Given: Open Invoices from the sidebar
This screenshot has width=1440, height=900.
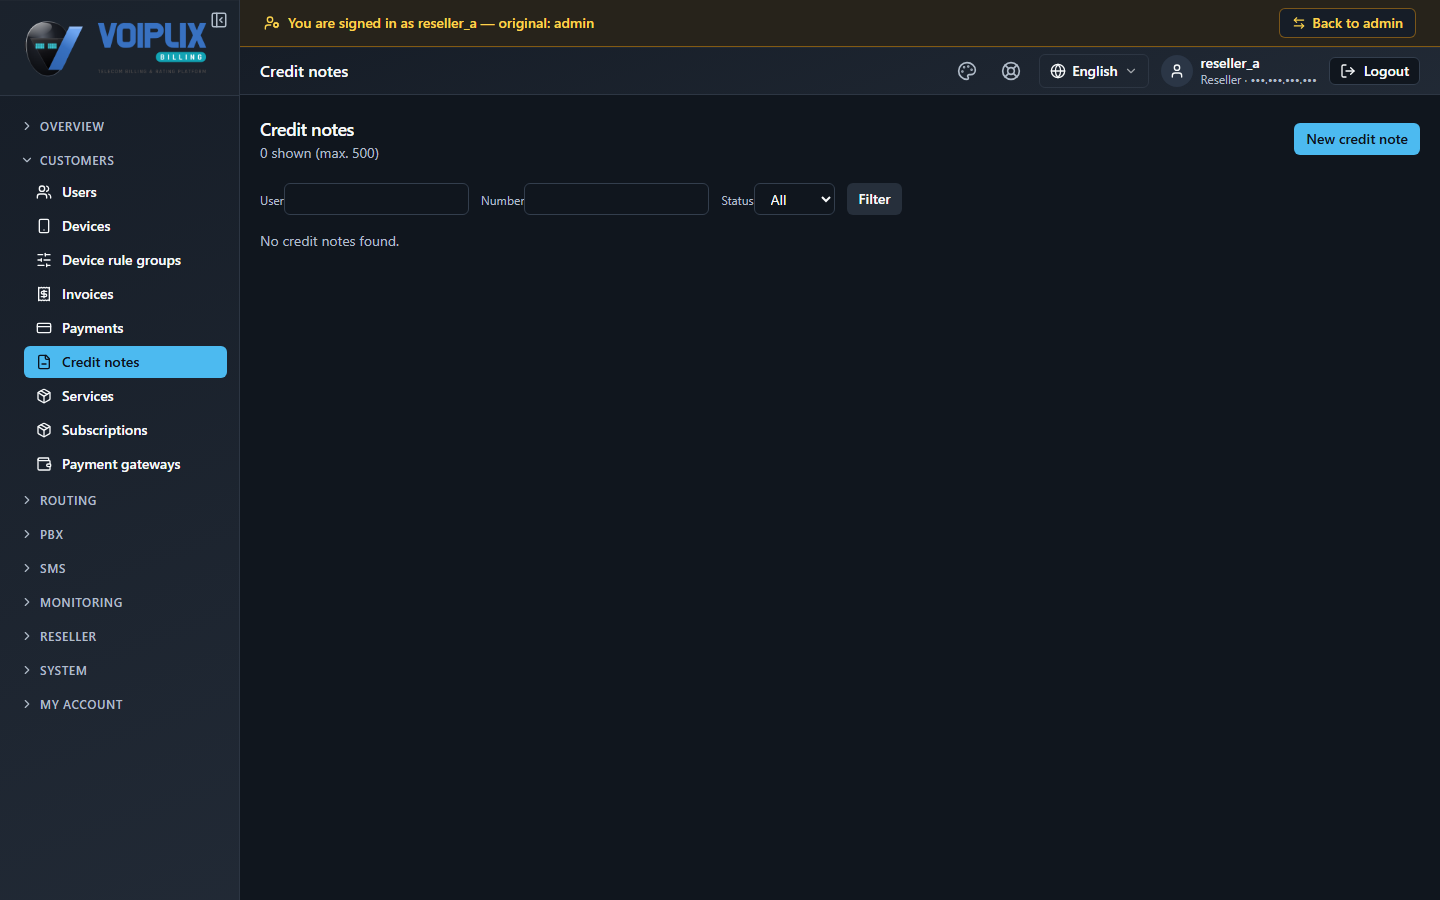Looking at the screenshot, I should pyautogui.click(x=125, y=294).
